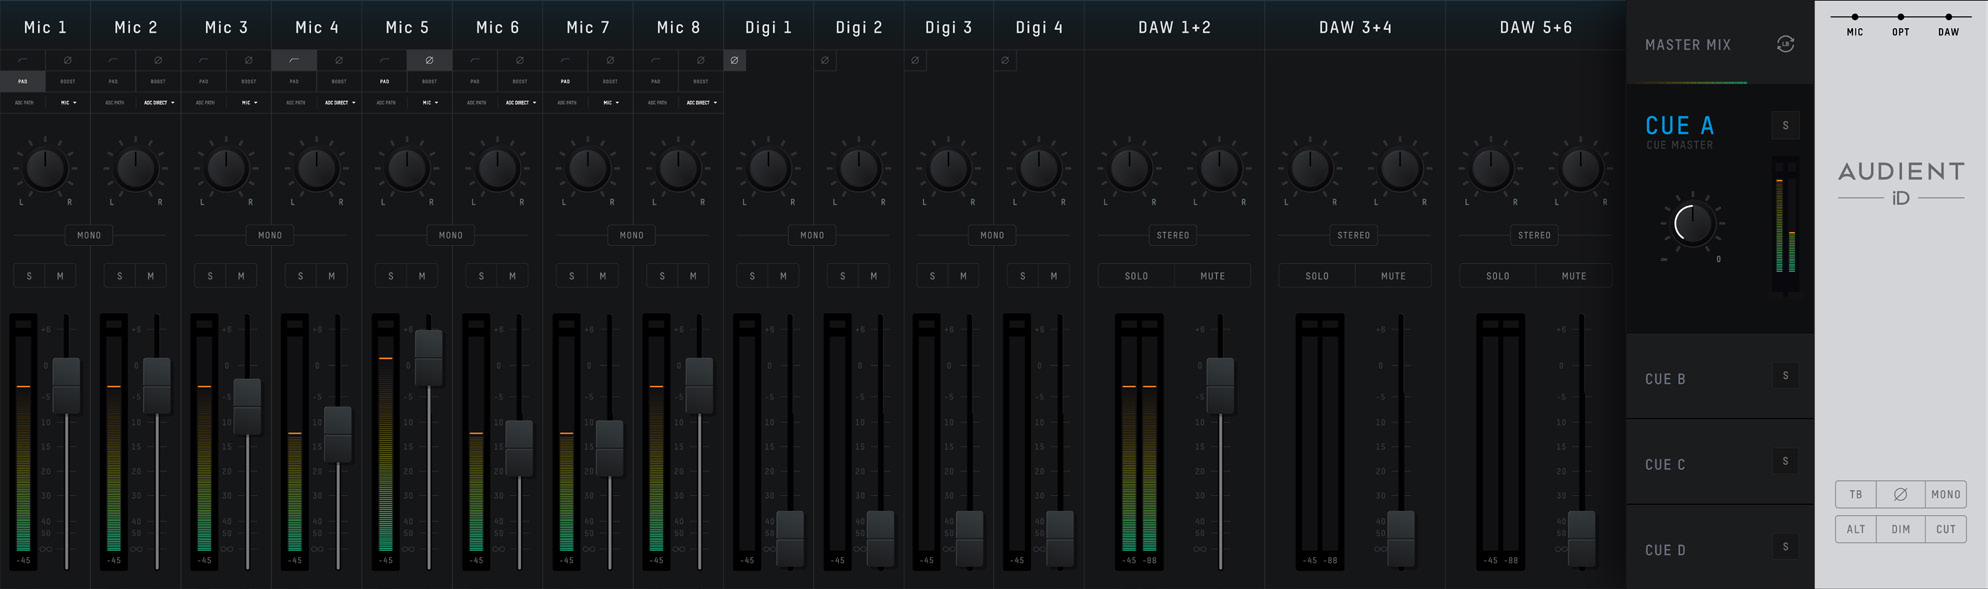The image size is (1988, 589).
Task: Open the Mic 2 ADC Direct dropdown
Action: (158, 102)
